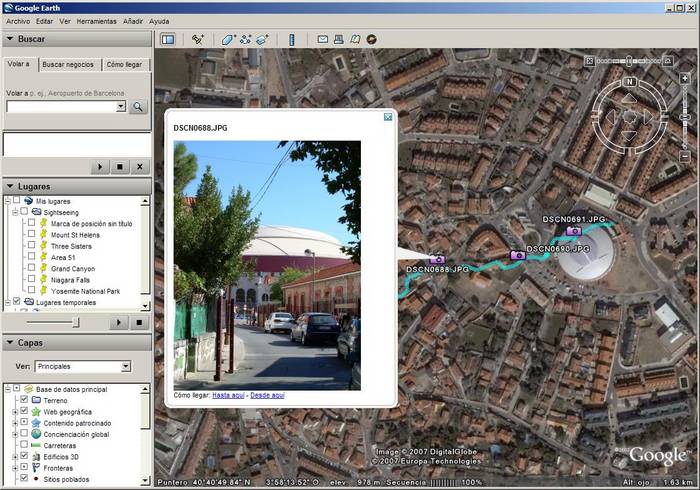
Task: Click the DSCN0690.JPG camera marker
Action: (518, 255)
